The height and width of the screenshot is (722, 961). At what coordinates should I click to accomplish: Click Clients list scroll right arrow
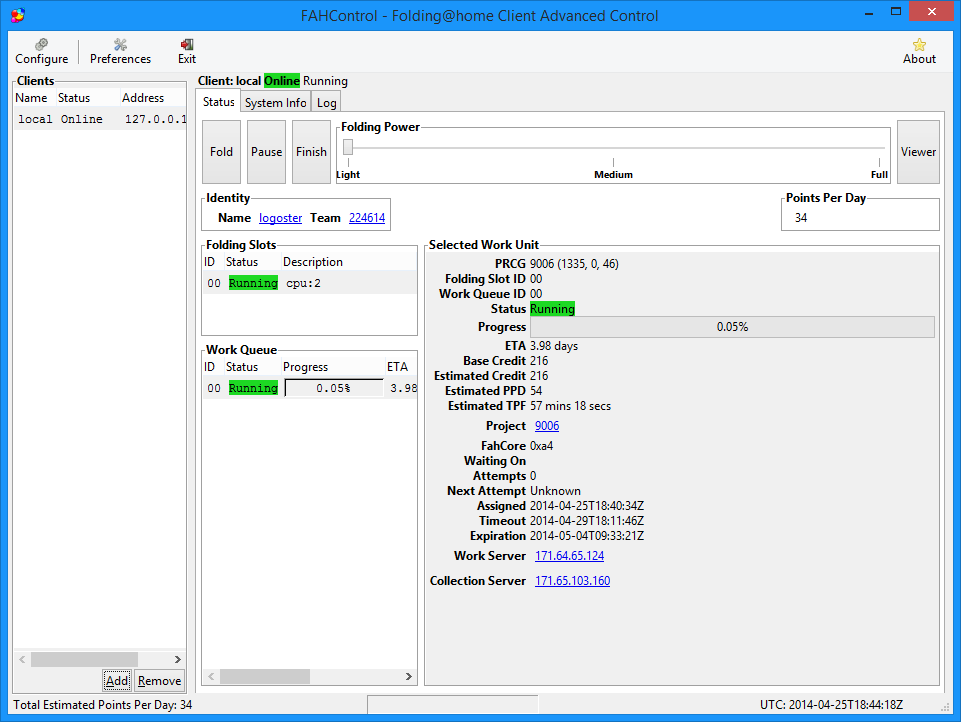click(x=178, y=659)
